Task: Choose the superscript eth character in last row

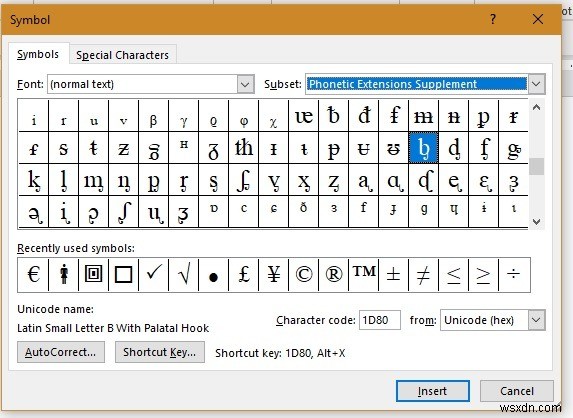Action: pos(303,212)
